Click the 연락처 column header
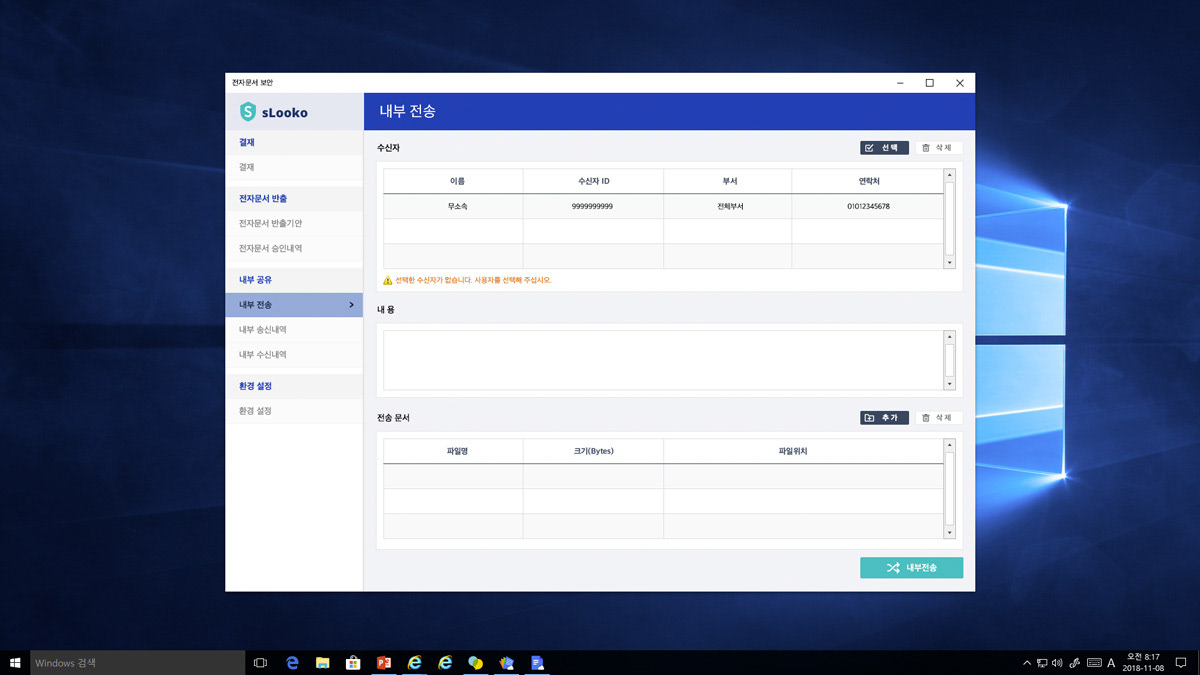The image size is (1200, 675). point(868,181)
